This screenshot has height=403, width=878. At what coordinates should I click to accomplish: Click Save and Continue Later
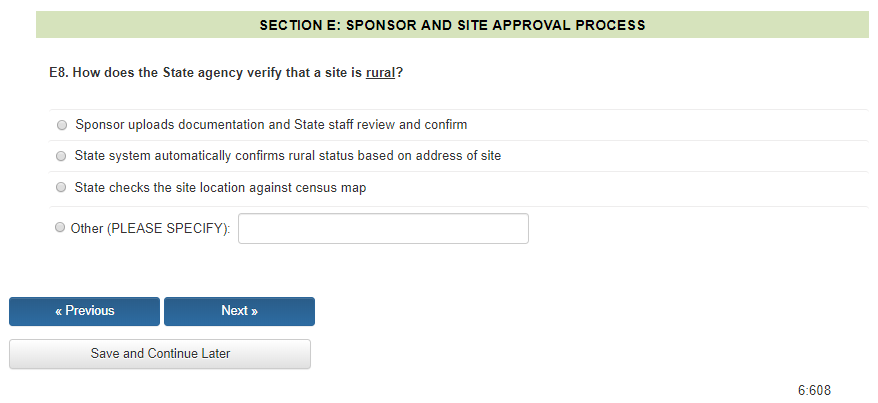coord(160,354)
